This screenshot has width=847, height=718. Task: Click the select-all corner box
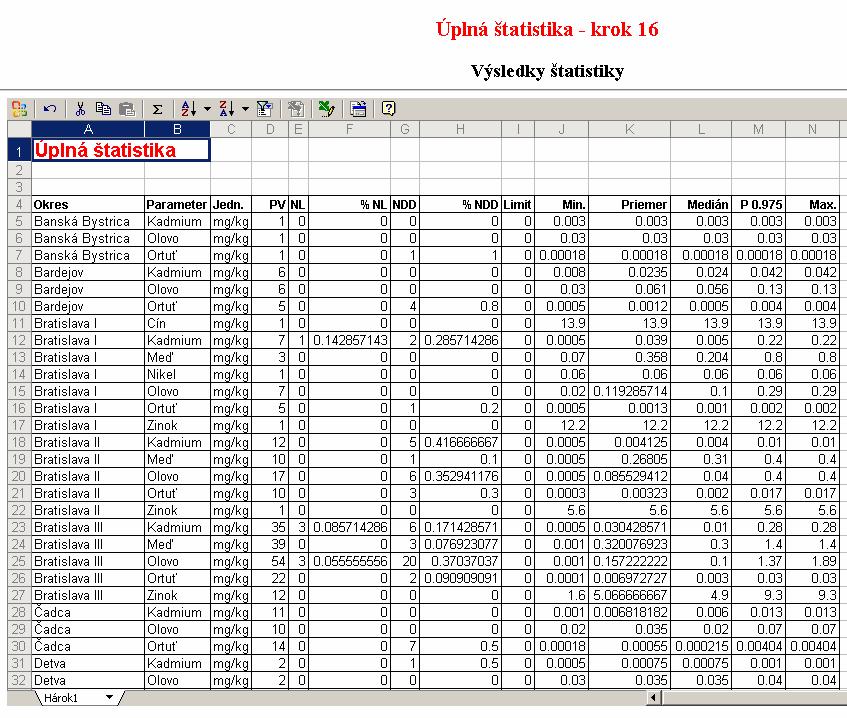[x=19, y=129]
